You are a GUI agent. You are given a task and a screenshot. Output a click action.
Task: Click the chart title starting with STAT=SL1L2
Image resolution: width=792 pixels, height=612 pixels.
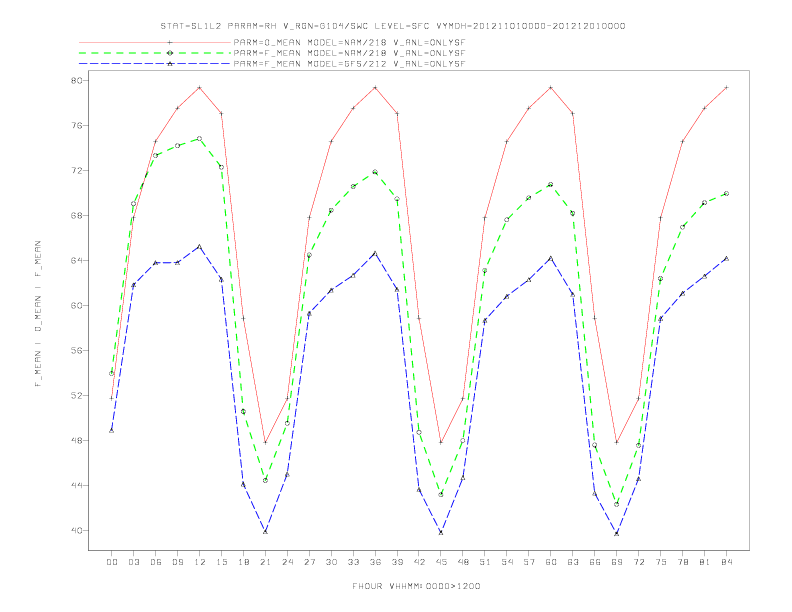(392, 26)
